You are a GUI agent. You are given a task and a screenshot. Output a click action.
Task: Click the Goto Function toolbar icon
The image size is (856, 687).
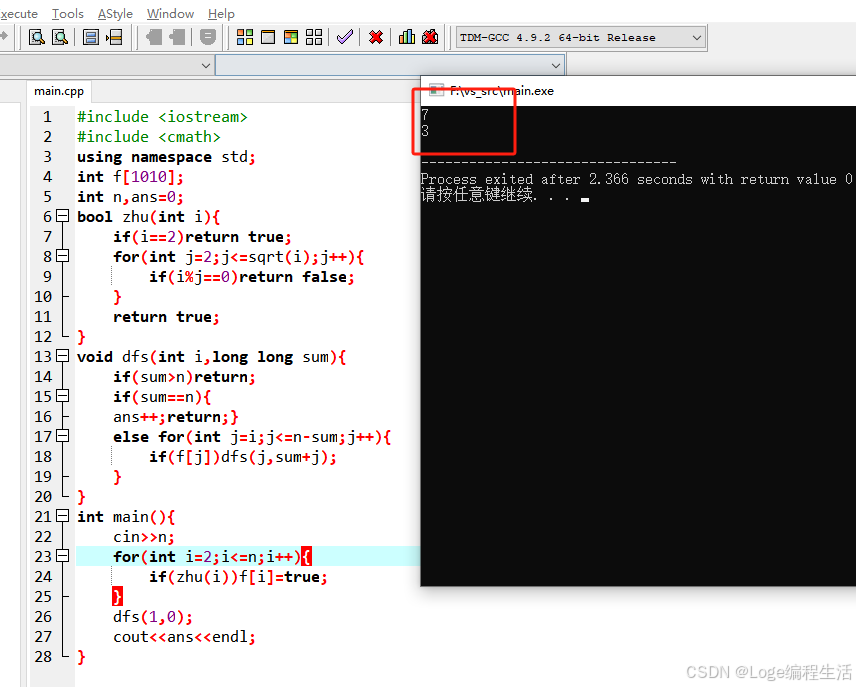pos(91,37)
